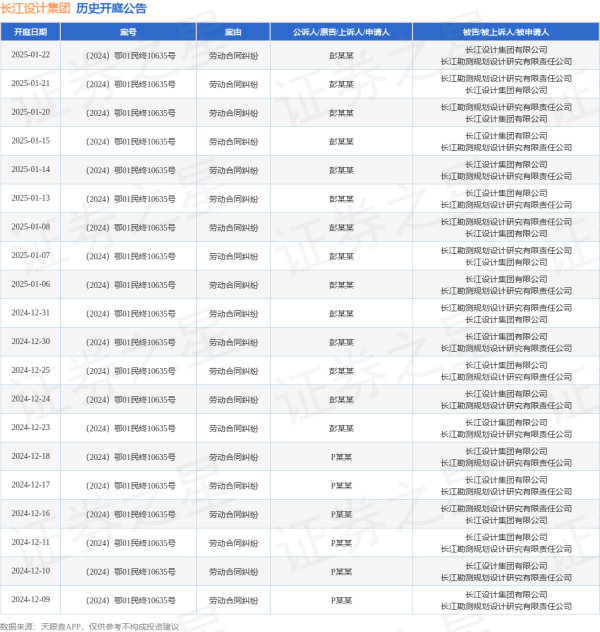Image resolution: width=600 pixels, height=632 pixels.
Task: Click the date 2025-01-13
Action: [31, 198]
